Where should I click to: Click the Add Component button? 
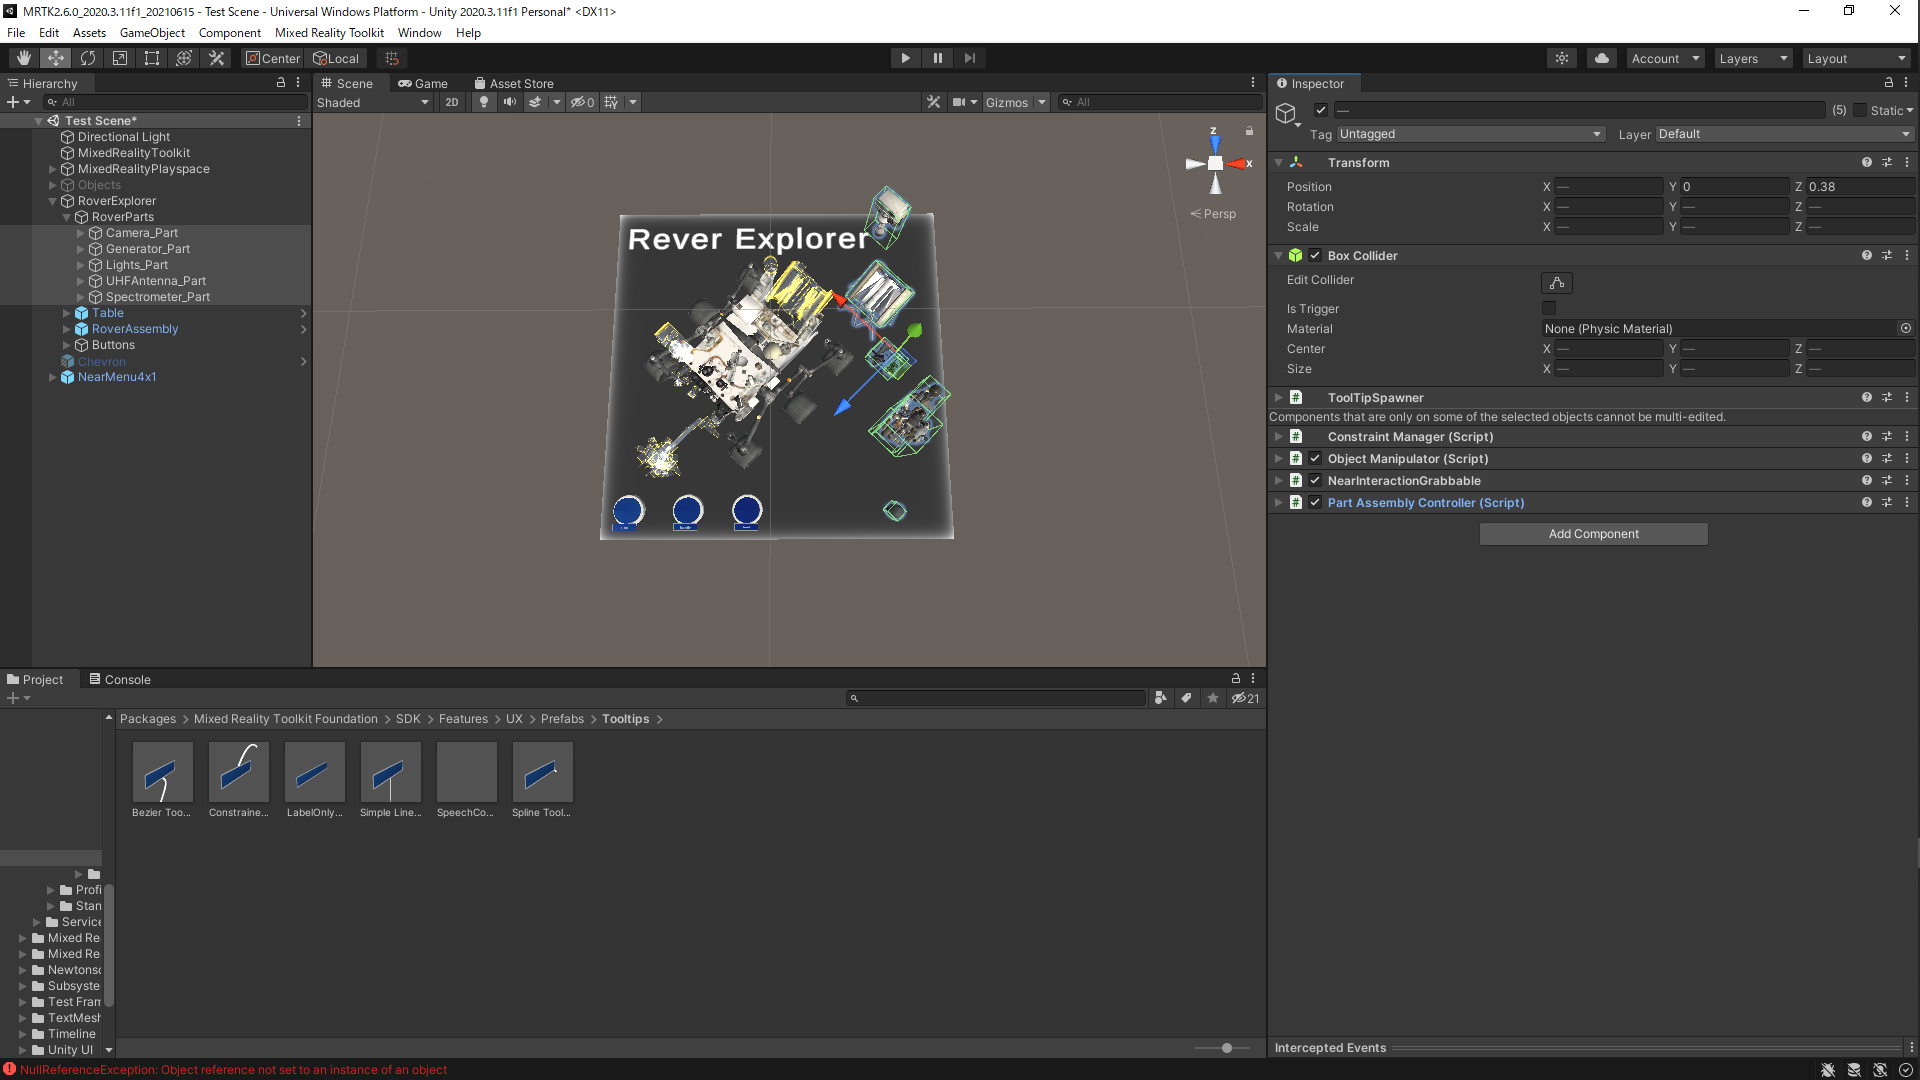point(1593,534)
